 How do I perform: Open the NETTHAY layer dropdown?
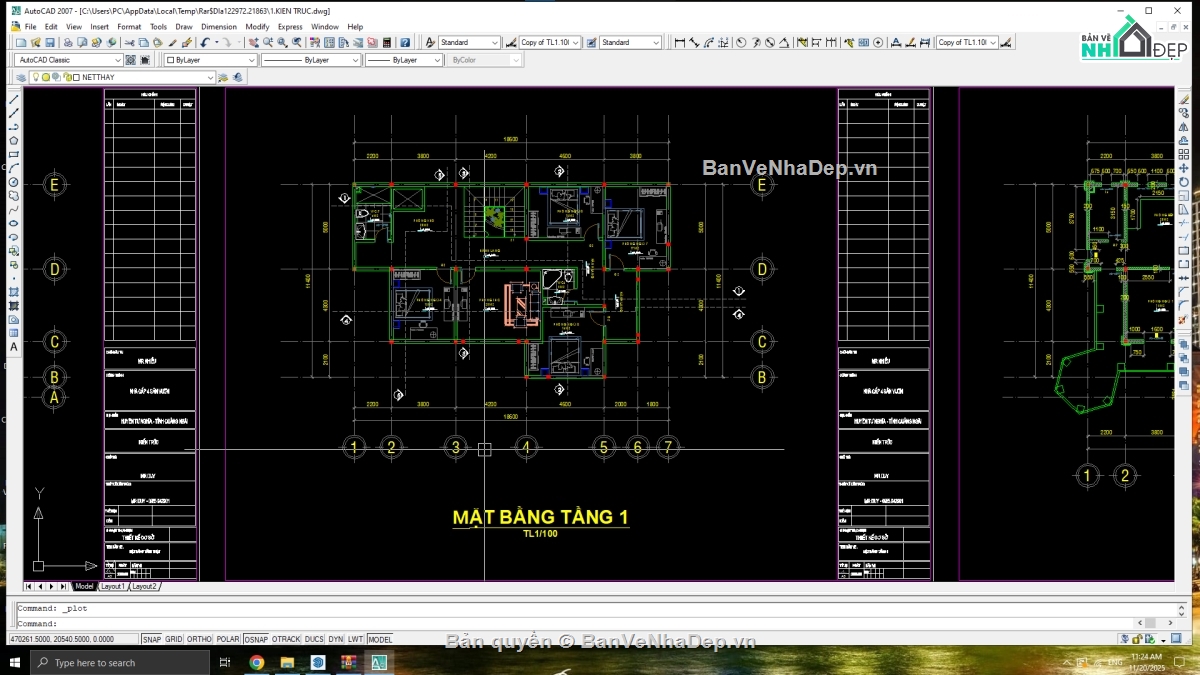pos(122,77)
